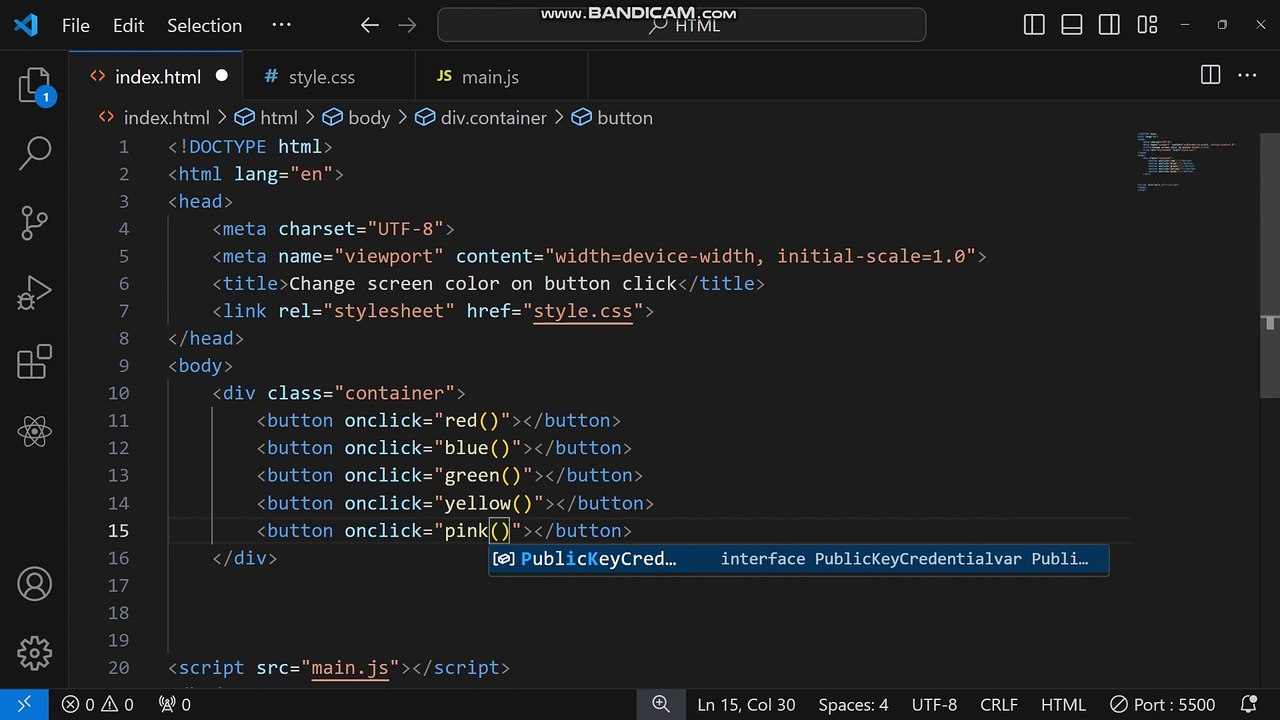
Task: Click the "yellow()" onclick value
Action: [x=489, y=503]
